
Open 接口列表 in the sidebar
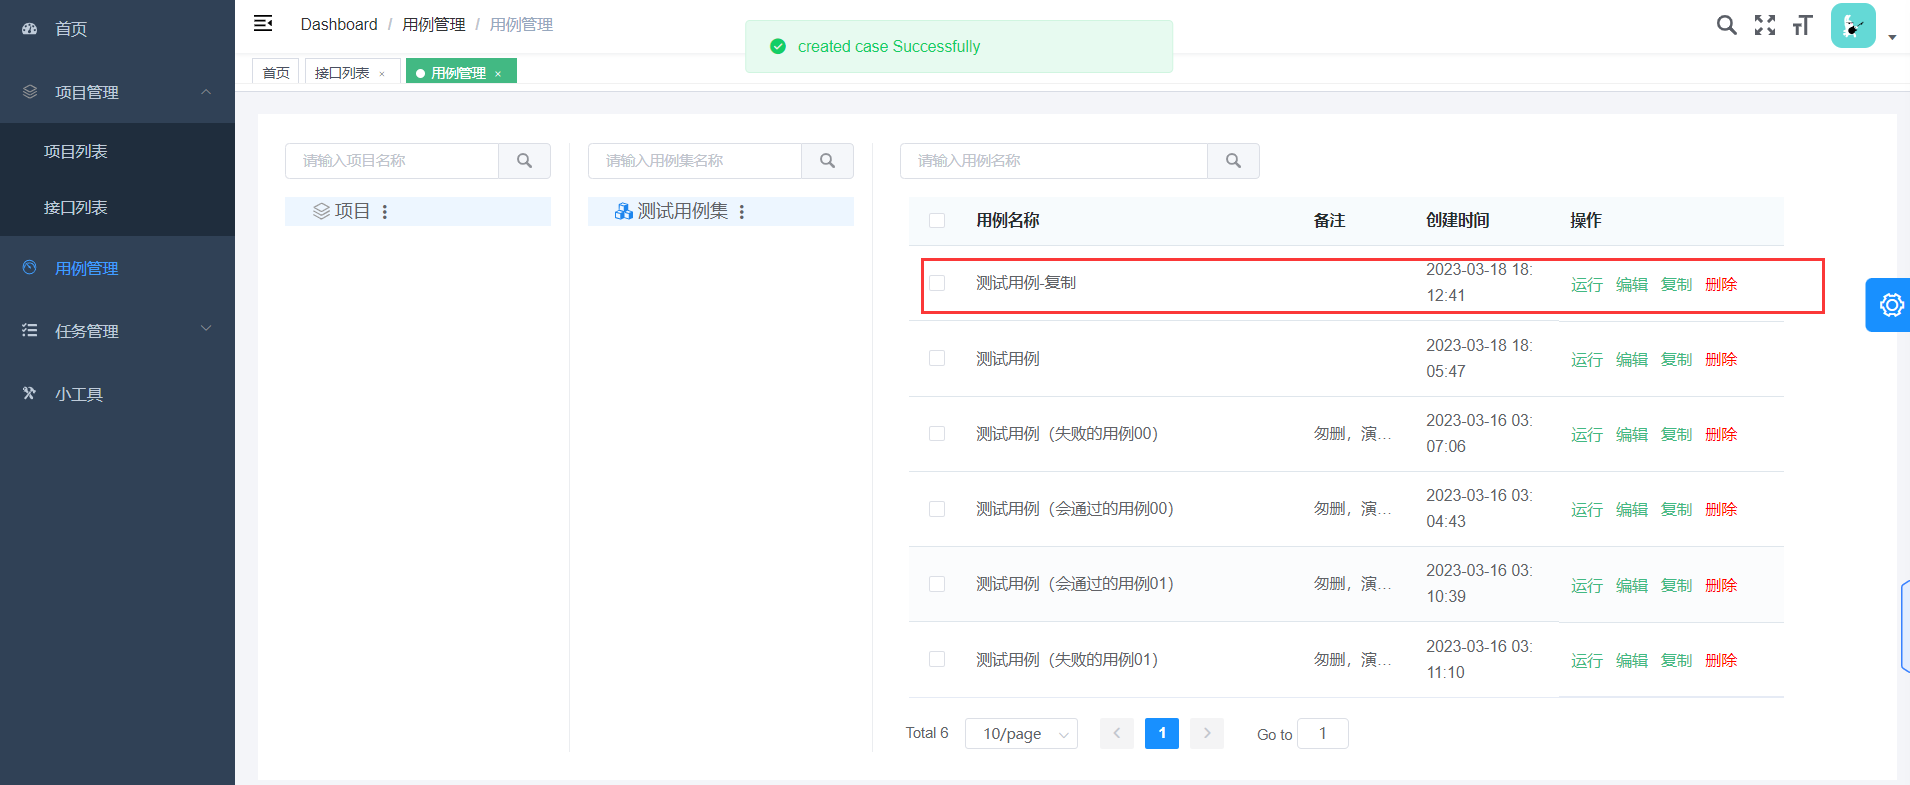pyautogui.click(x=76, y=208)
